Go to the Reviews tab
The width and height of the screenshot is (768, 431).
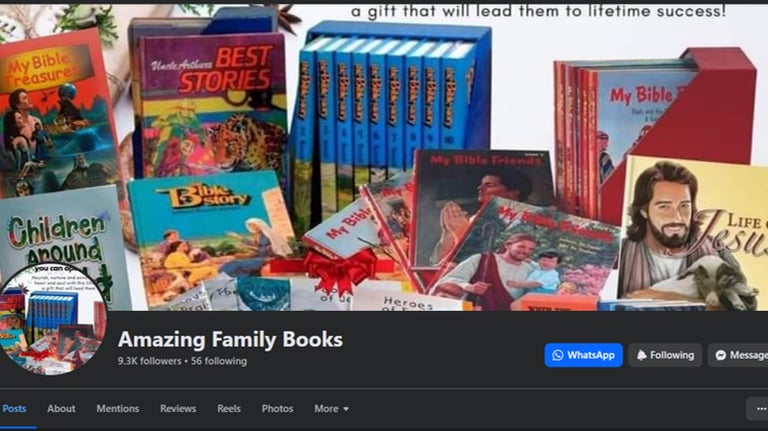178,408
